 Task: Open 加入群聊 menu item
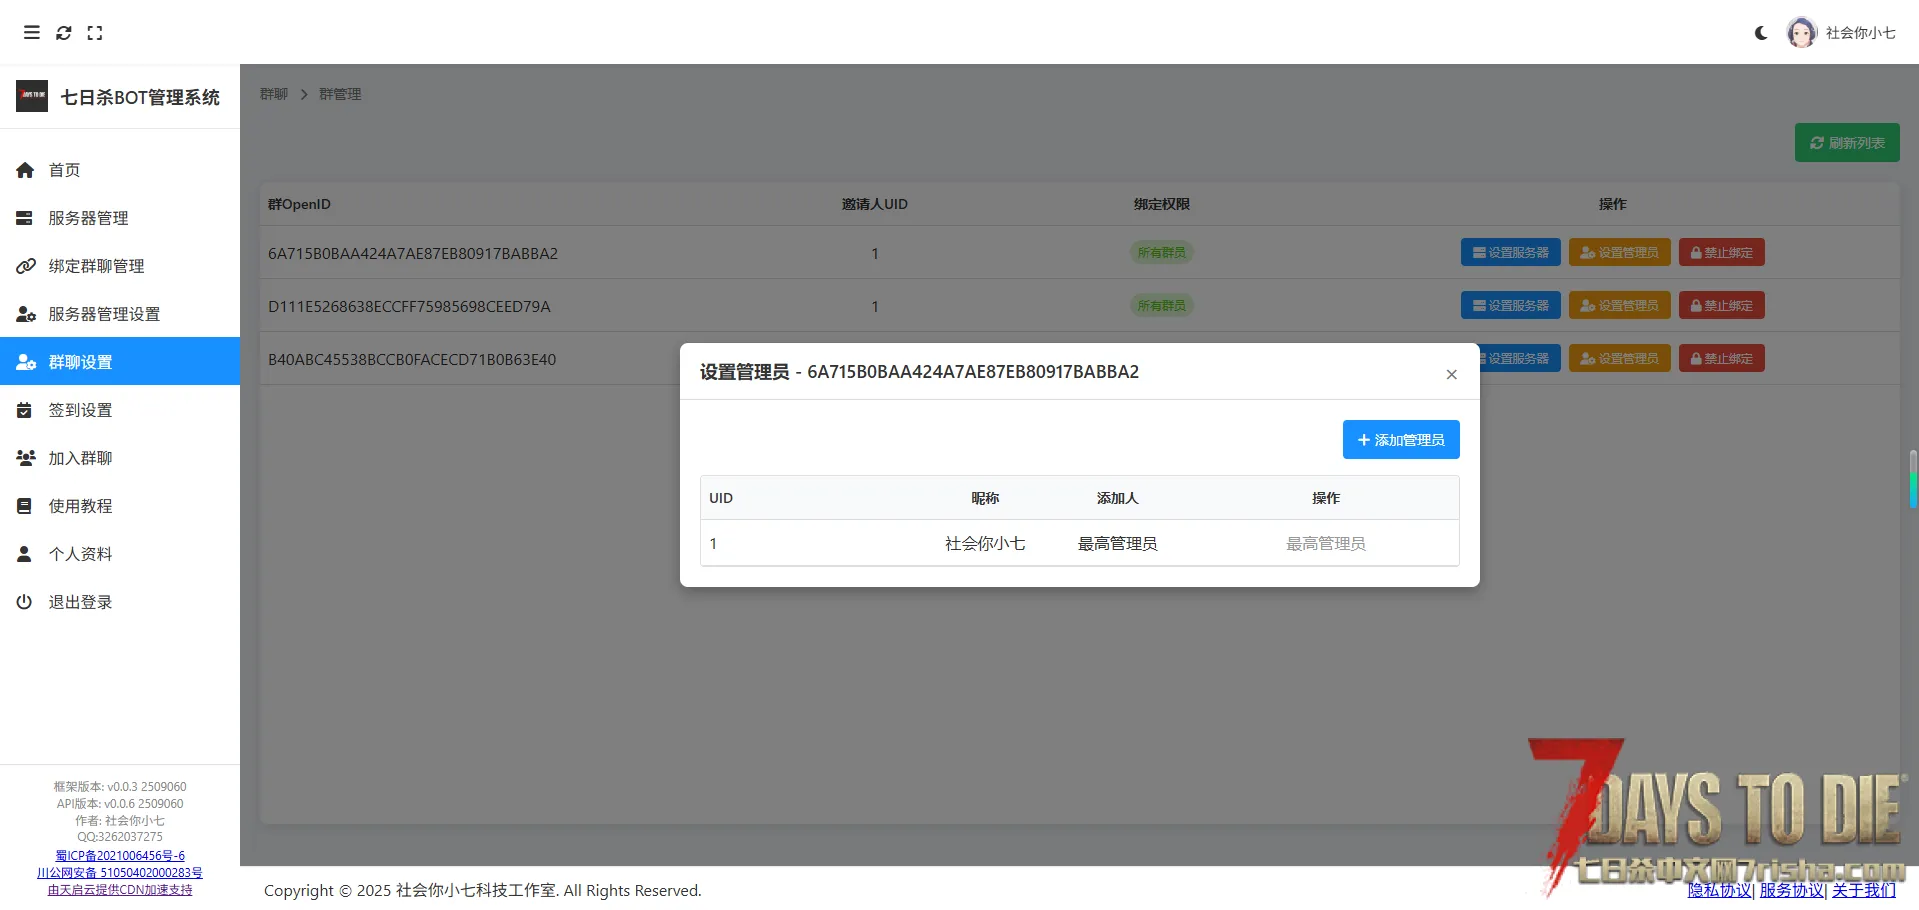point(120,458)
